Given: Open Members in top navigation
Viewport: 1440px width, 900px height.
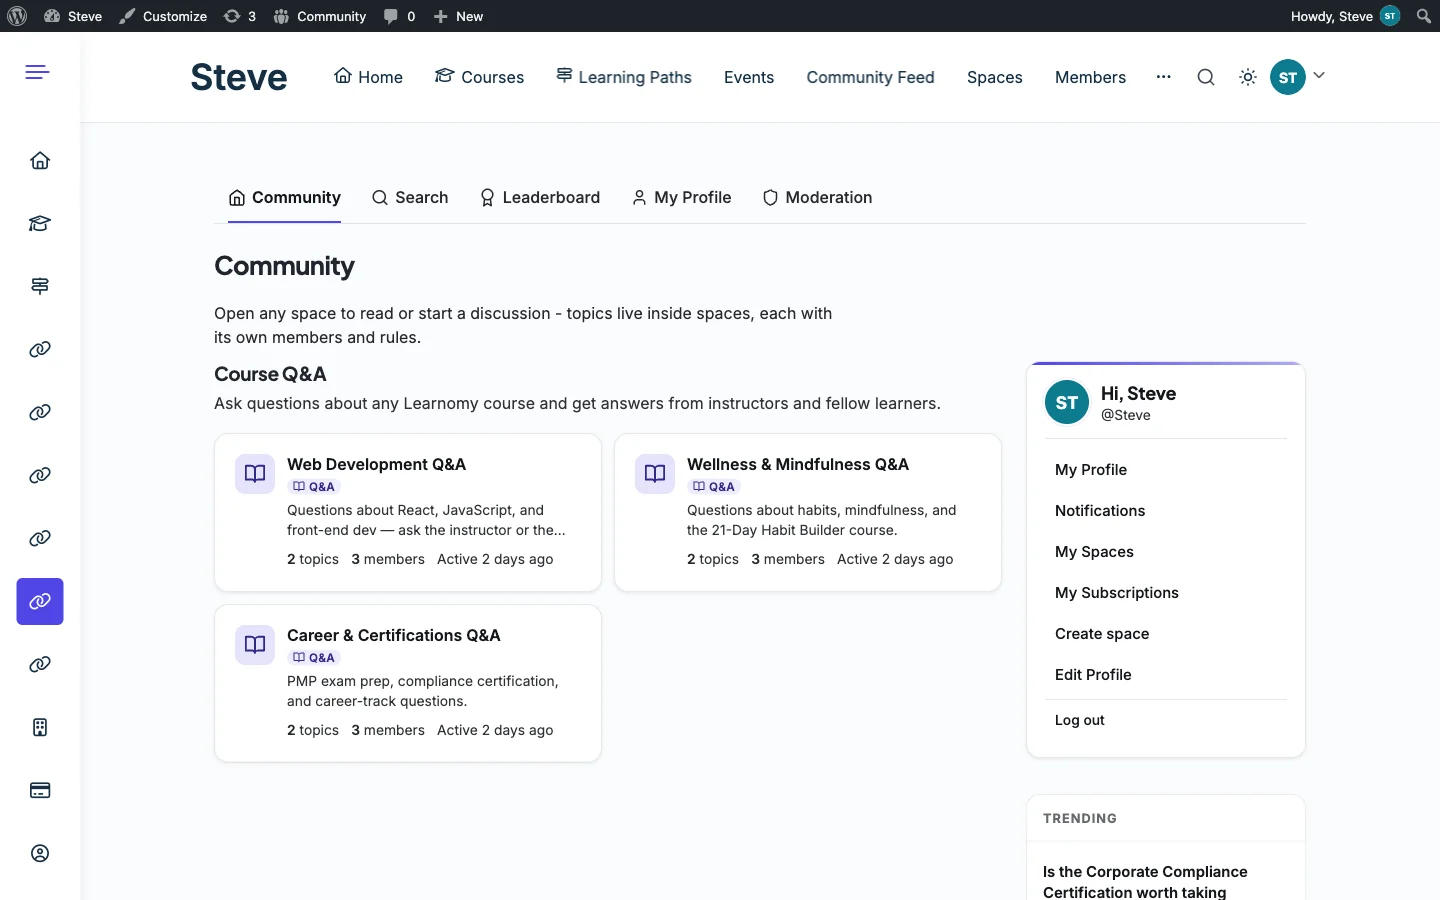Looking at the screenshot, I should (x=1090, y=77).
